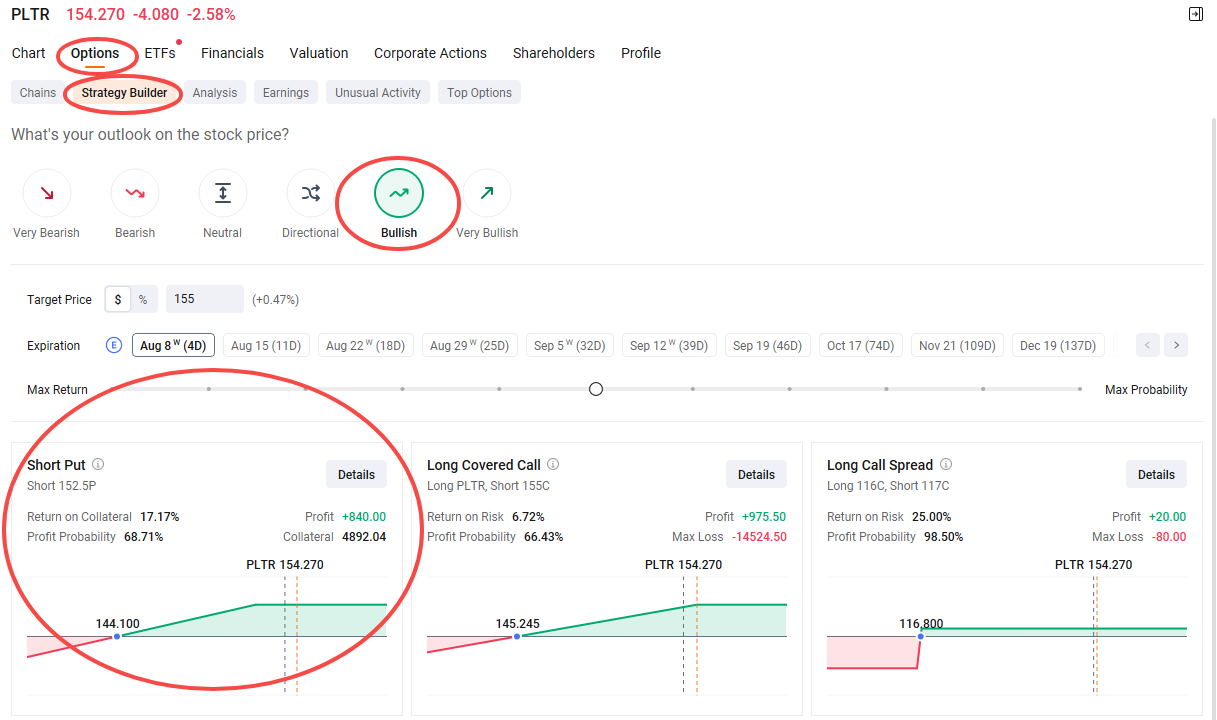Select Sep 19 (46D) expiration
The width and height of the screenshot is (1217, 720).
(767, 346)
